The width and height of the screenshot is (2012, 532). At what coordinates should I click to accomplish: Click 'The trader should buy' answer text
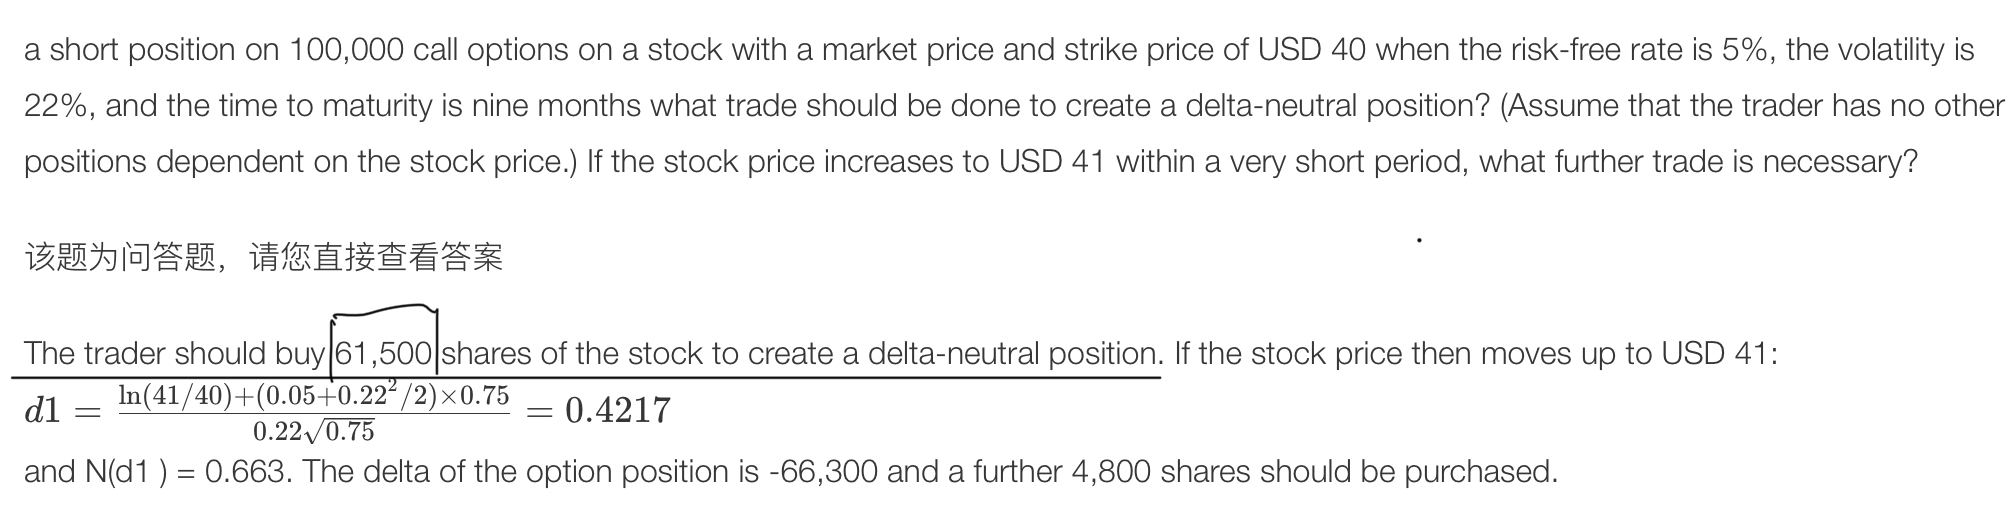point(174,354)
